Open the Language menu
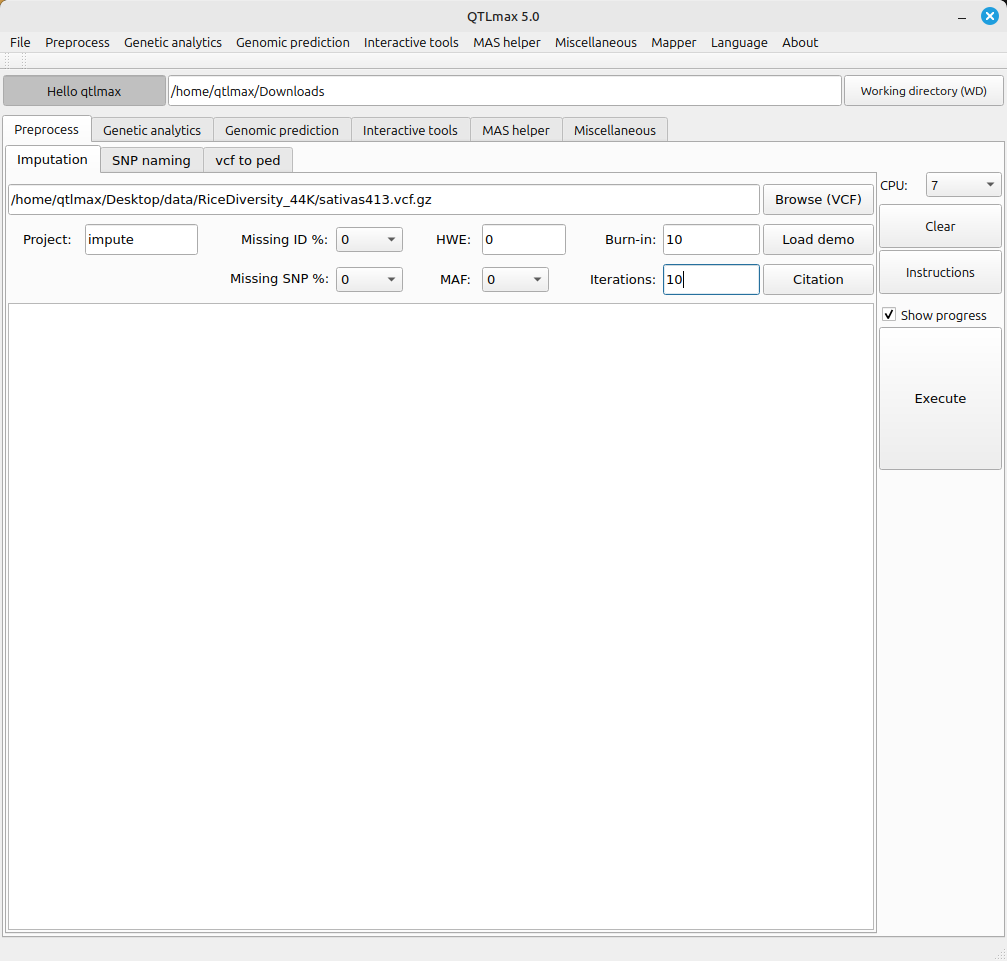The image size is (1007, 961). click(739, 42)
